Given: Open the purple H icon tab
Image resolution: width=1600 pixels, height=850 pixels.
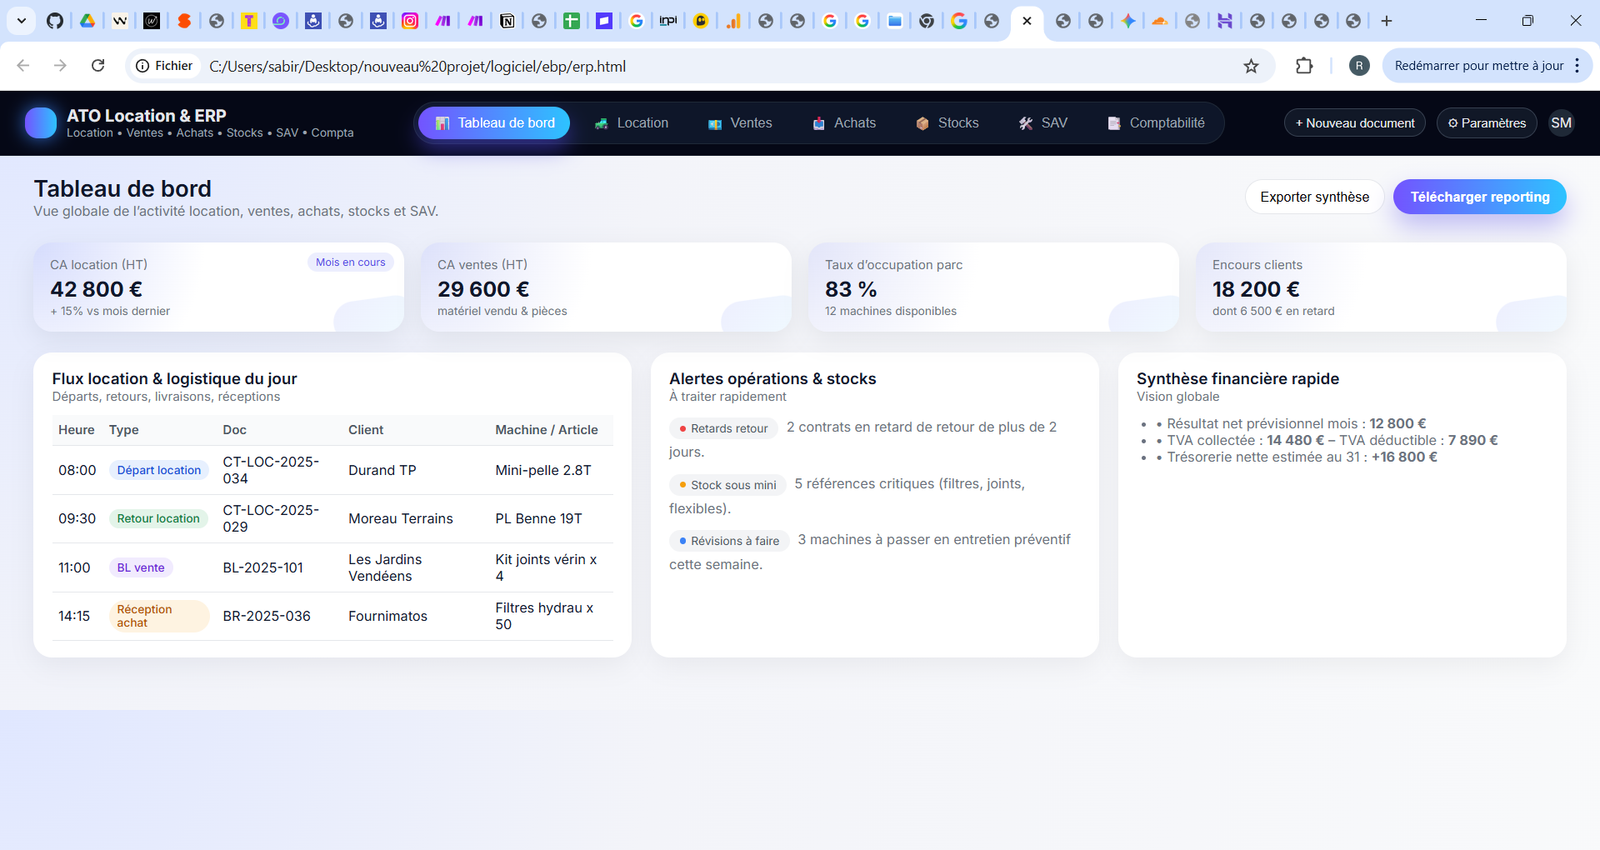Looking at the screenshot, I should point(1225,21).
